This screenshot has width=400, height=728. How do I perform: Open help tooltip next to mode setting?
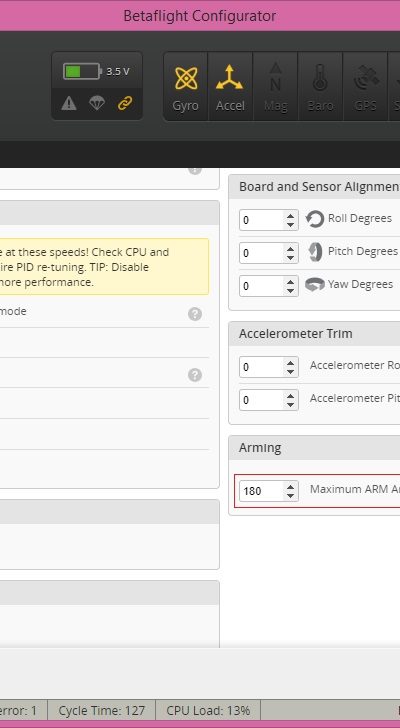coord(195,314)
